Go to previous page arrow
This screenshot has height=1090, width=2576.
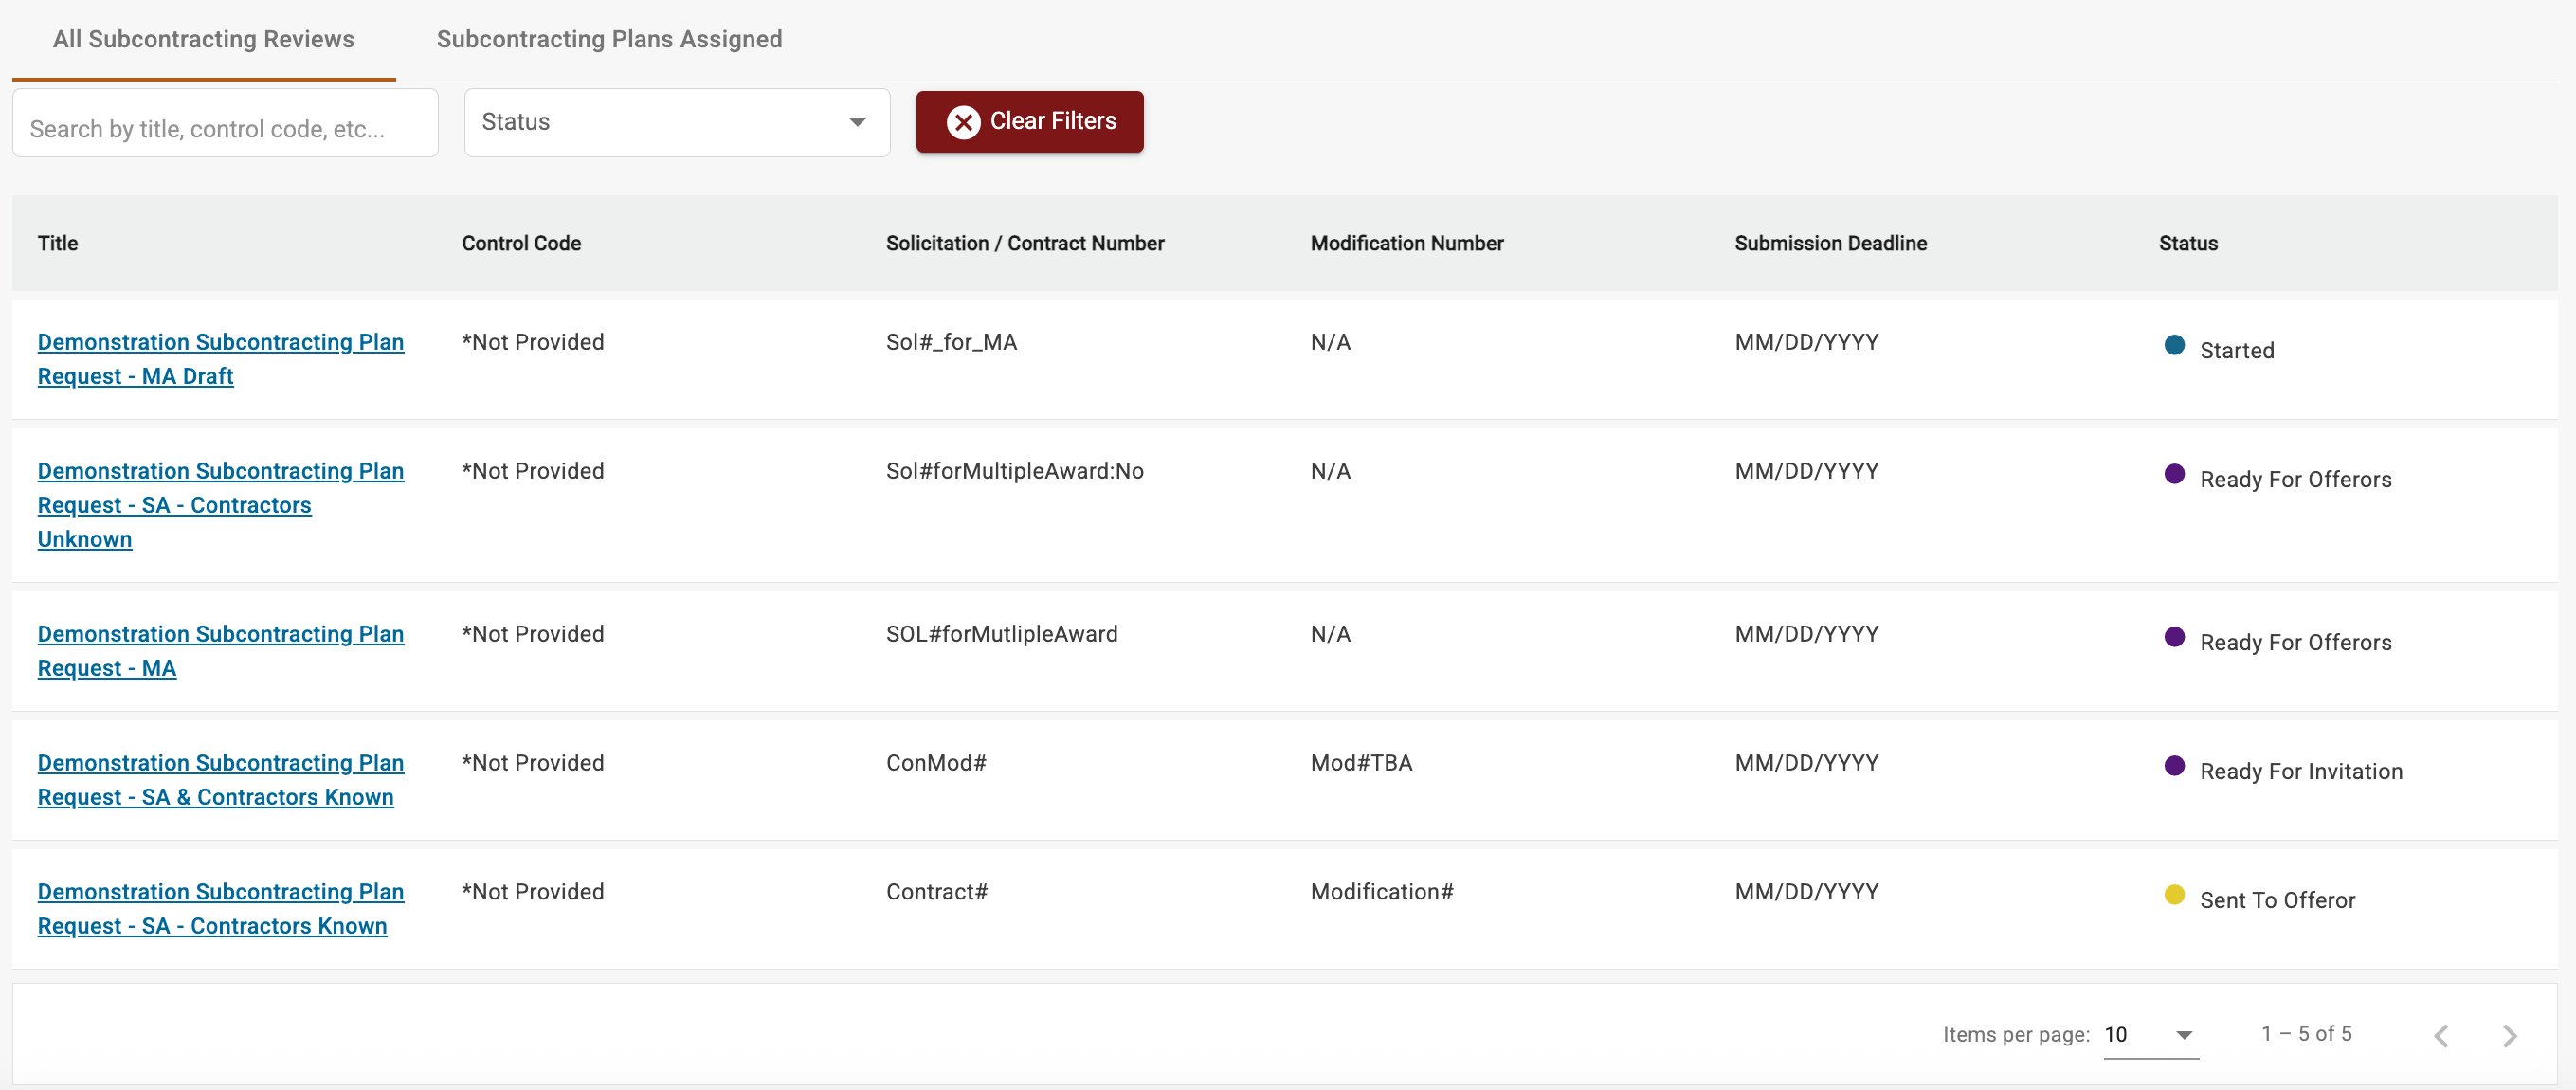[2441, 1035]
